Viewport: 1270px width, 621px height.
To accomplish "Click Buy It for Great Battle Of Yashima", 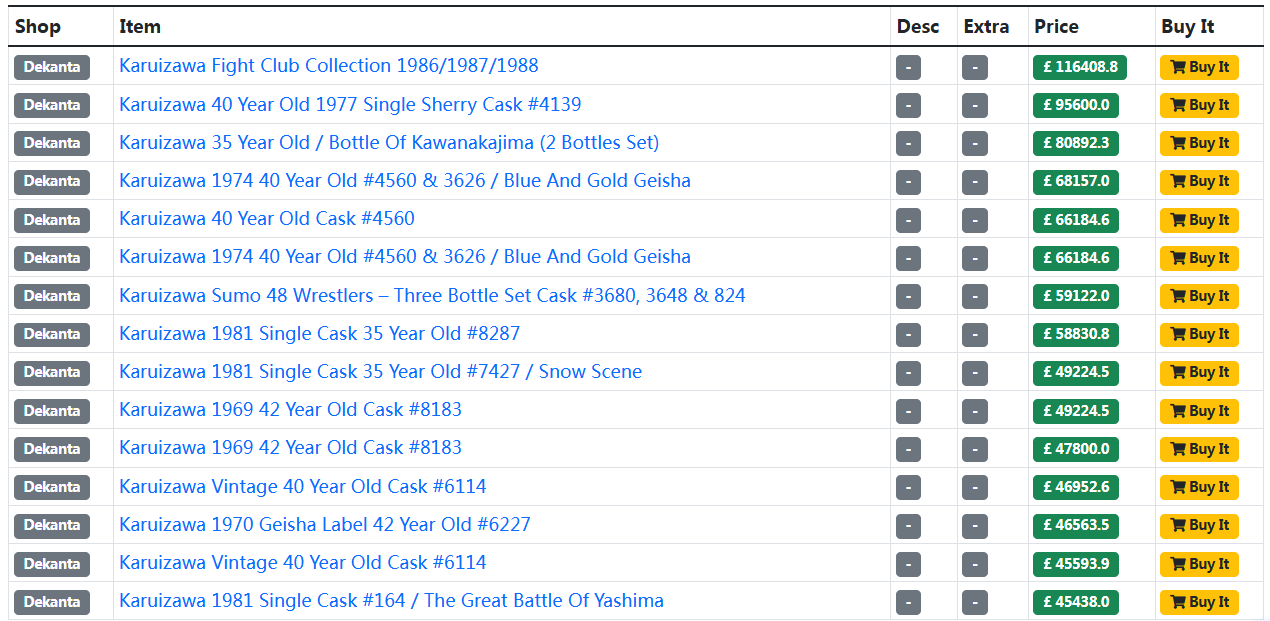I will pyautogui.click(x=1199, y=602).
